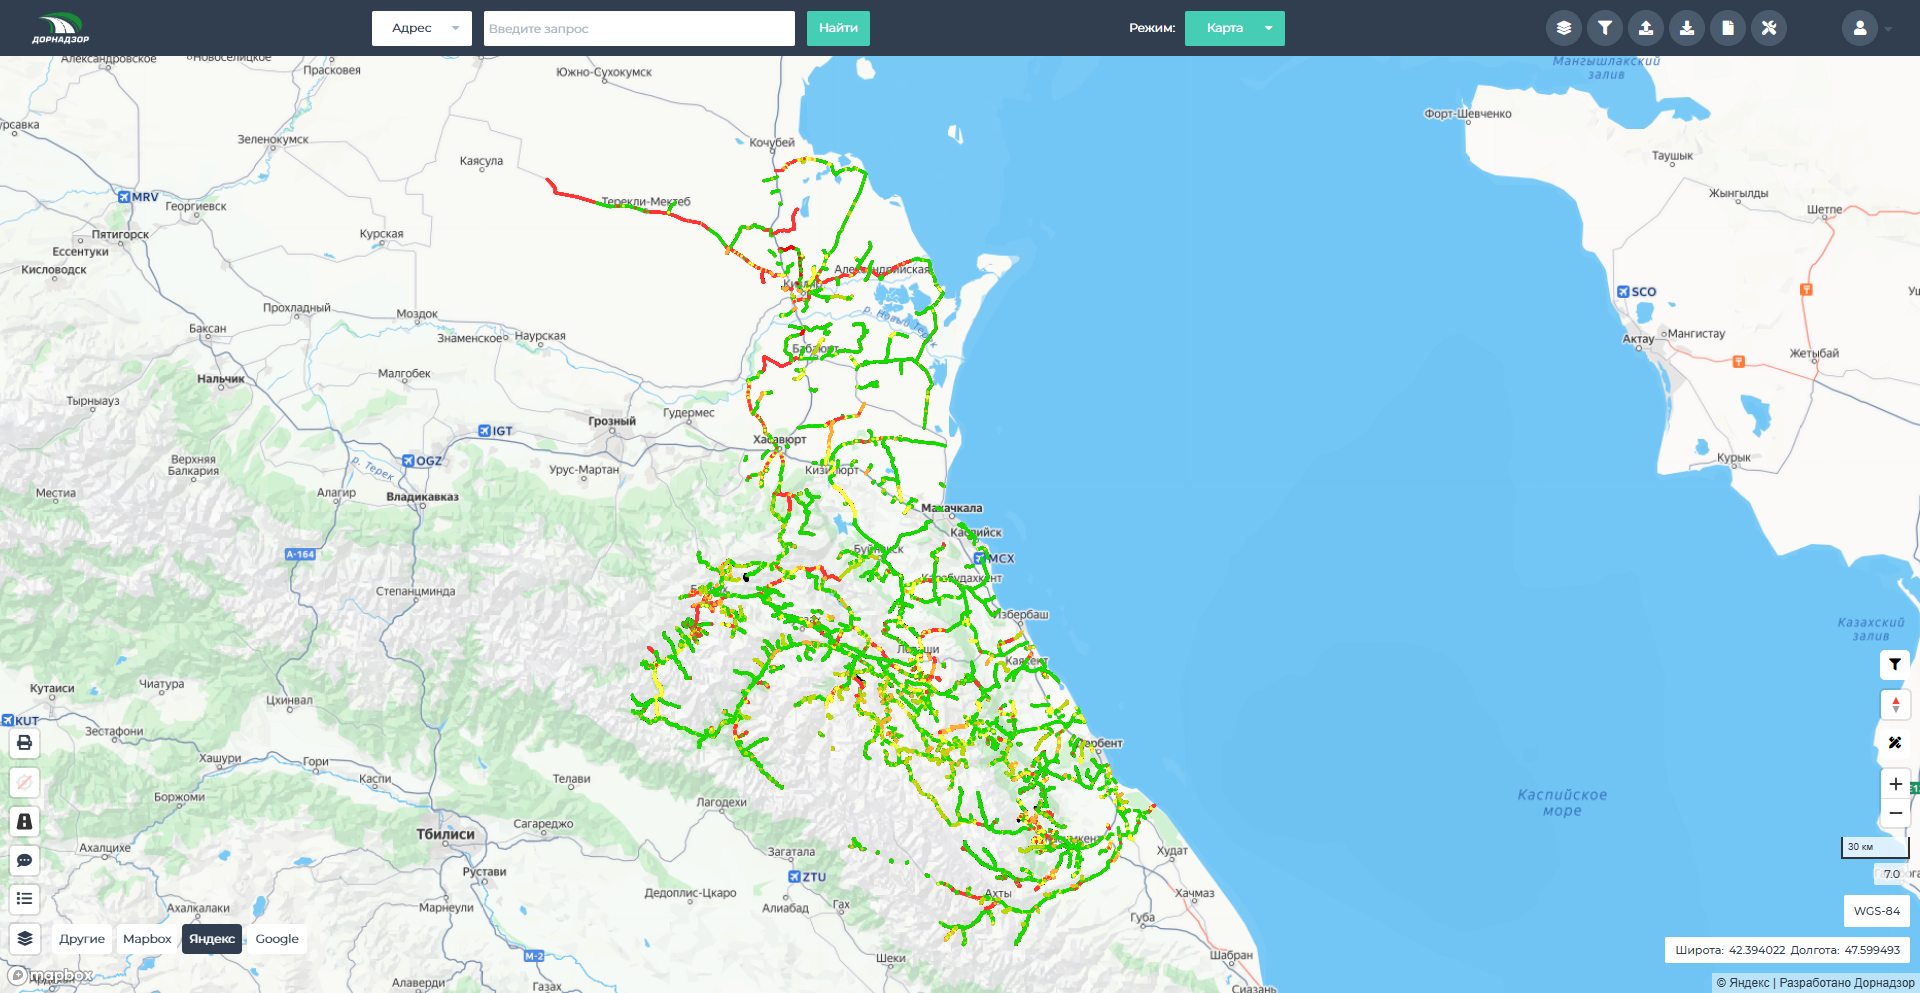Viewport: 1920px width, 993px height.
Task: Click the road icon button
Action: click(x=25, y=821)
